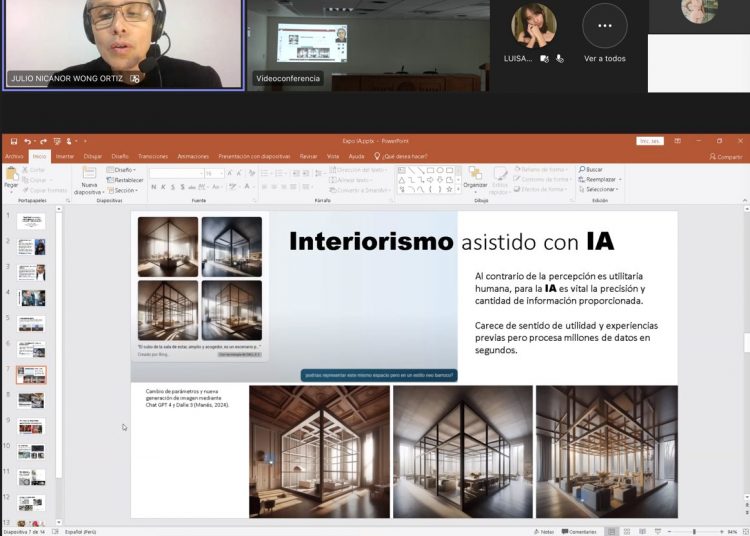Toggle italic formatting (K) in Fuente group
This screenshot has height=536, width=750.
pos(163,189)
